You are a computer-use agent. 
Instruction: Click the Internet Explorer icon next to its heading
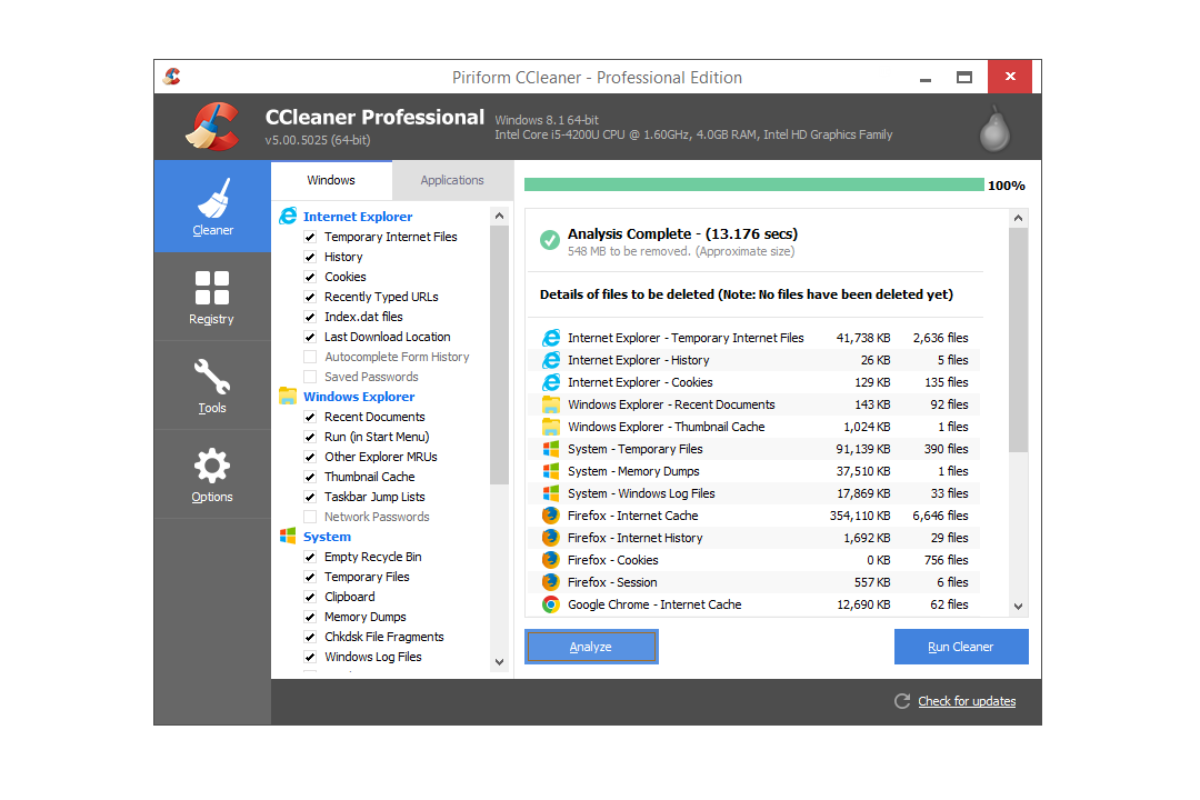click(289, 216)
